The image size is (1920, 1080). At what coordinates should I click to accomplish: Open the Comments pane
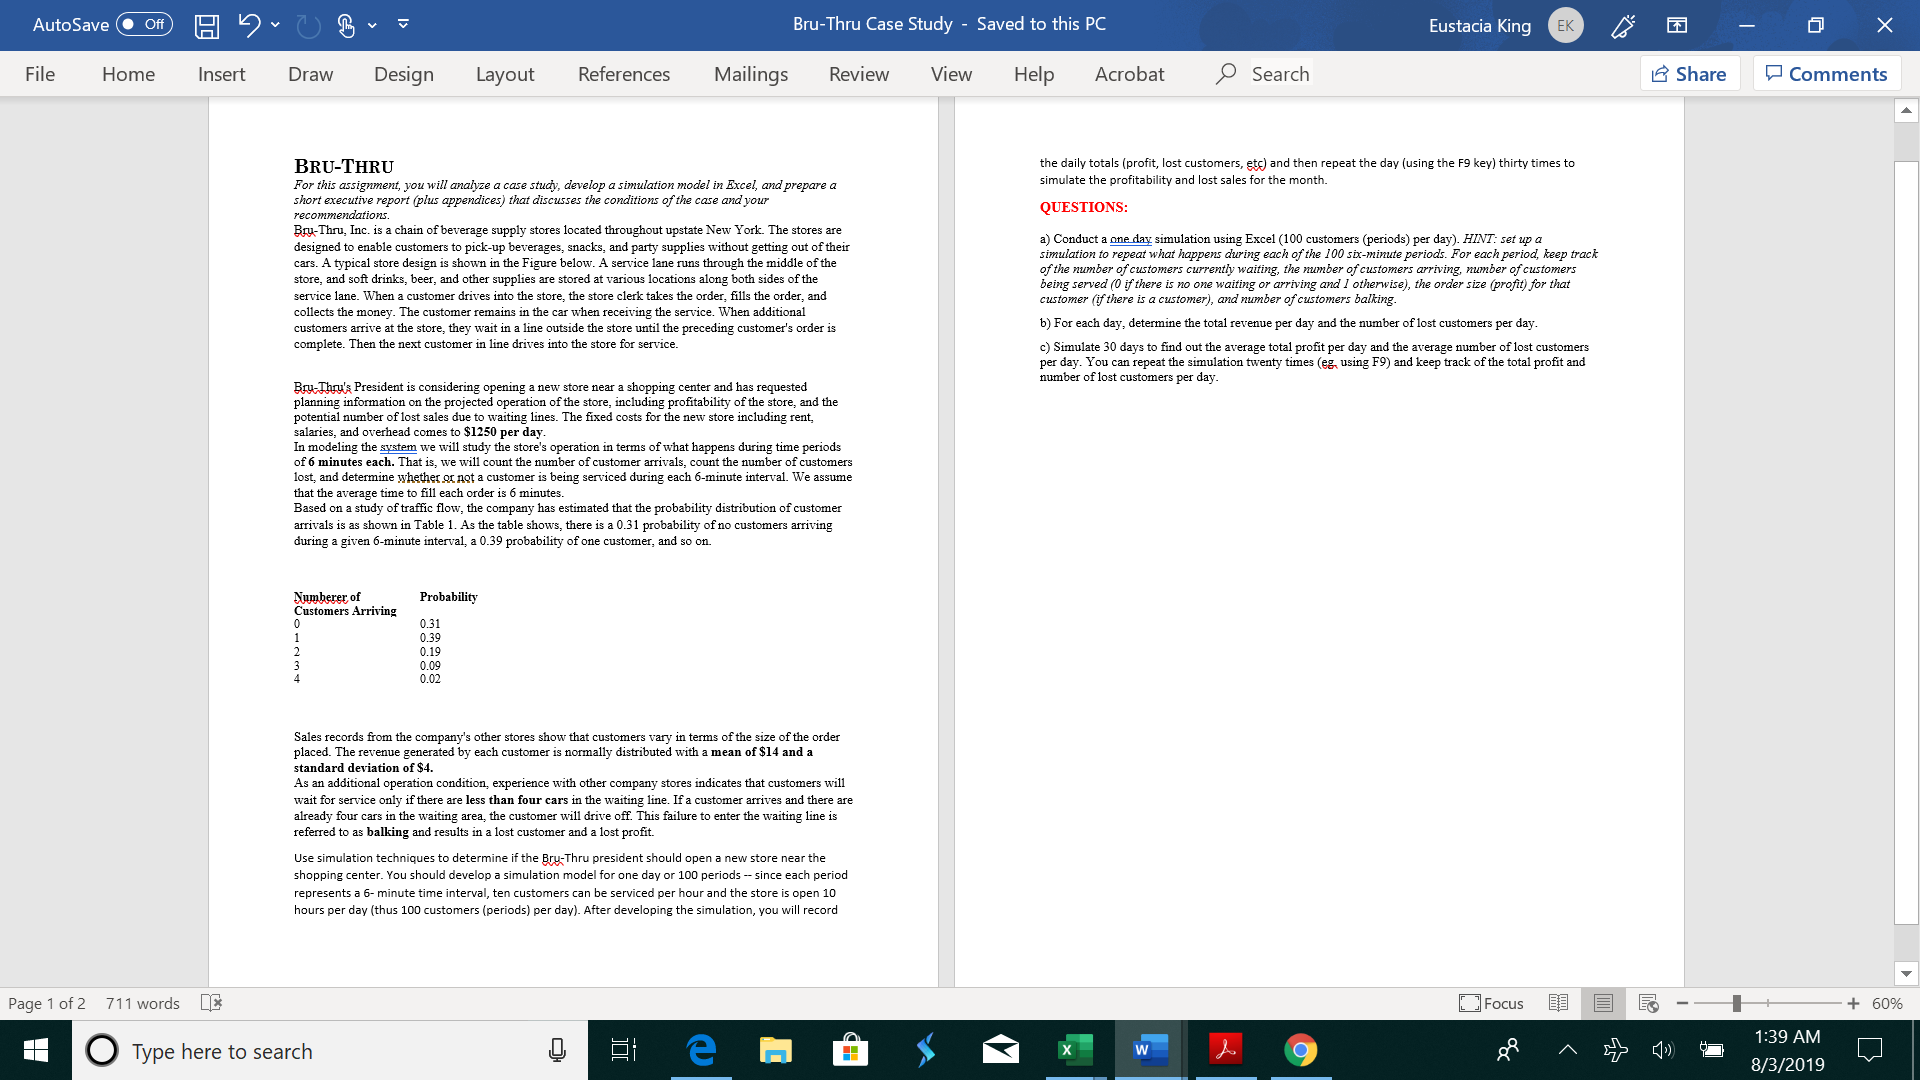(x=1826, y=73)
